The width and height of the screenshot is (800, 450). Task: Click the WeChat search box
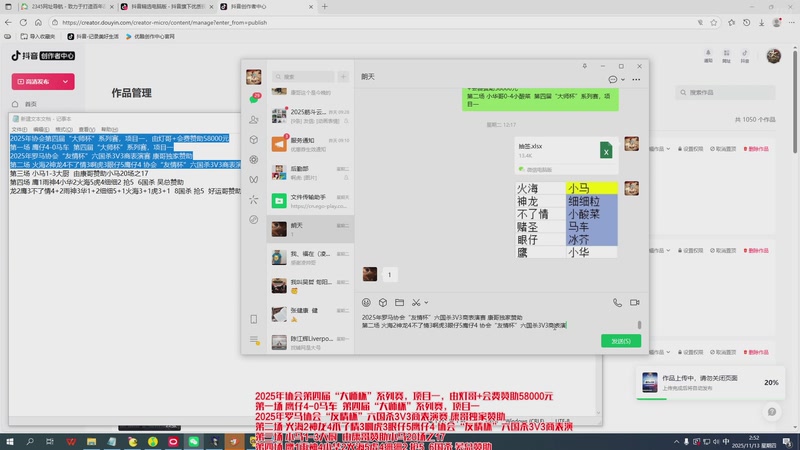coord(303,77)
